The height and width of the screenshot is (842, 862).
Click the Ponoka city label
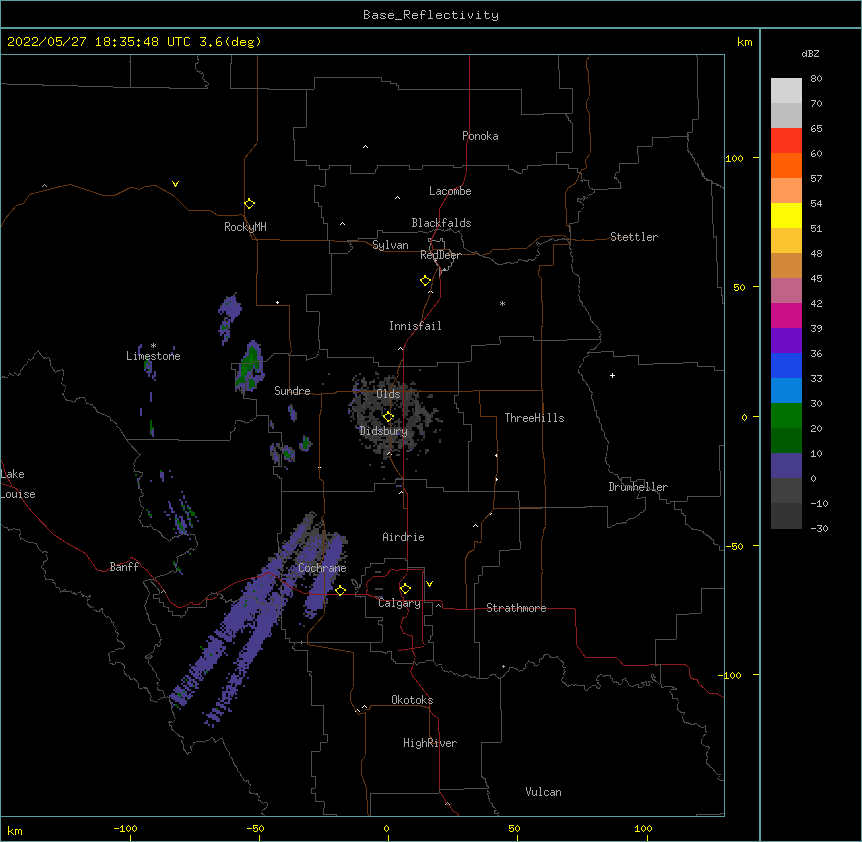click(x=480, y=136)
